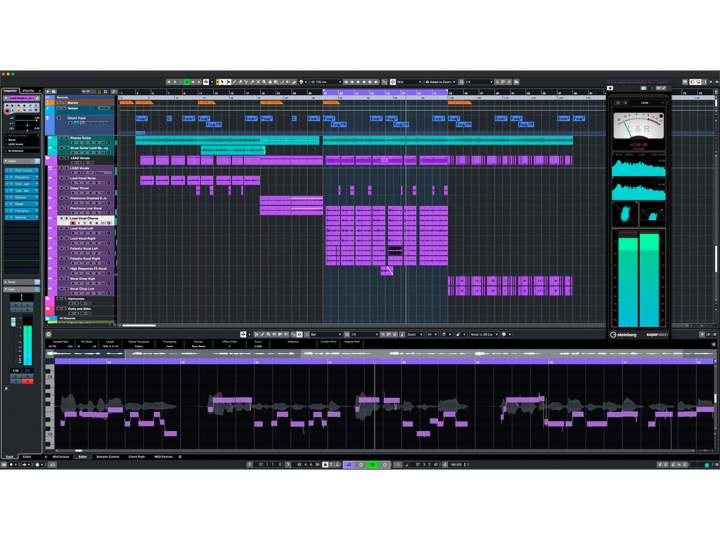Switch to the Sampler Control tab
720x540 pixels.
[x=108, y=456]
